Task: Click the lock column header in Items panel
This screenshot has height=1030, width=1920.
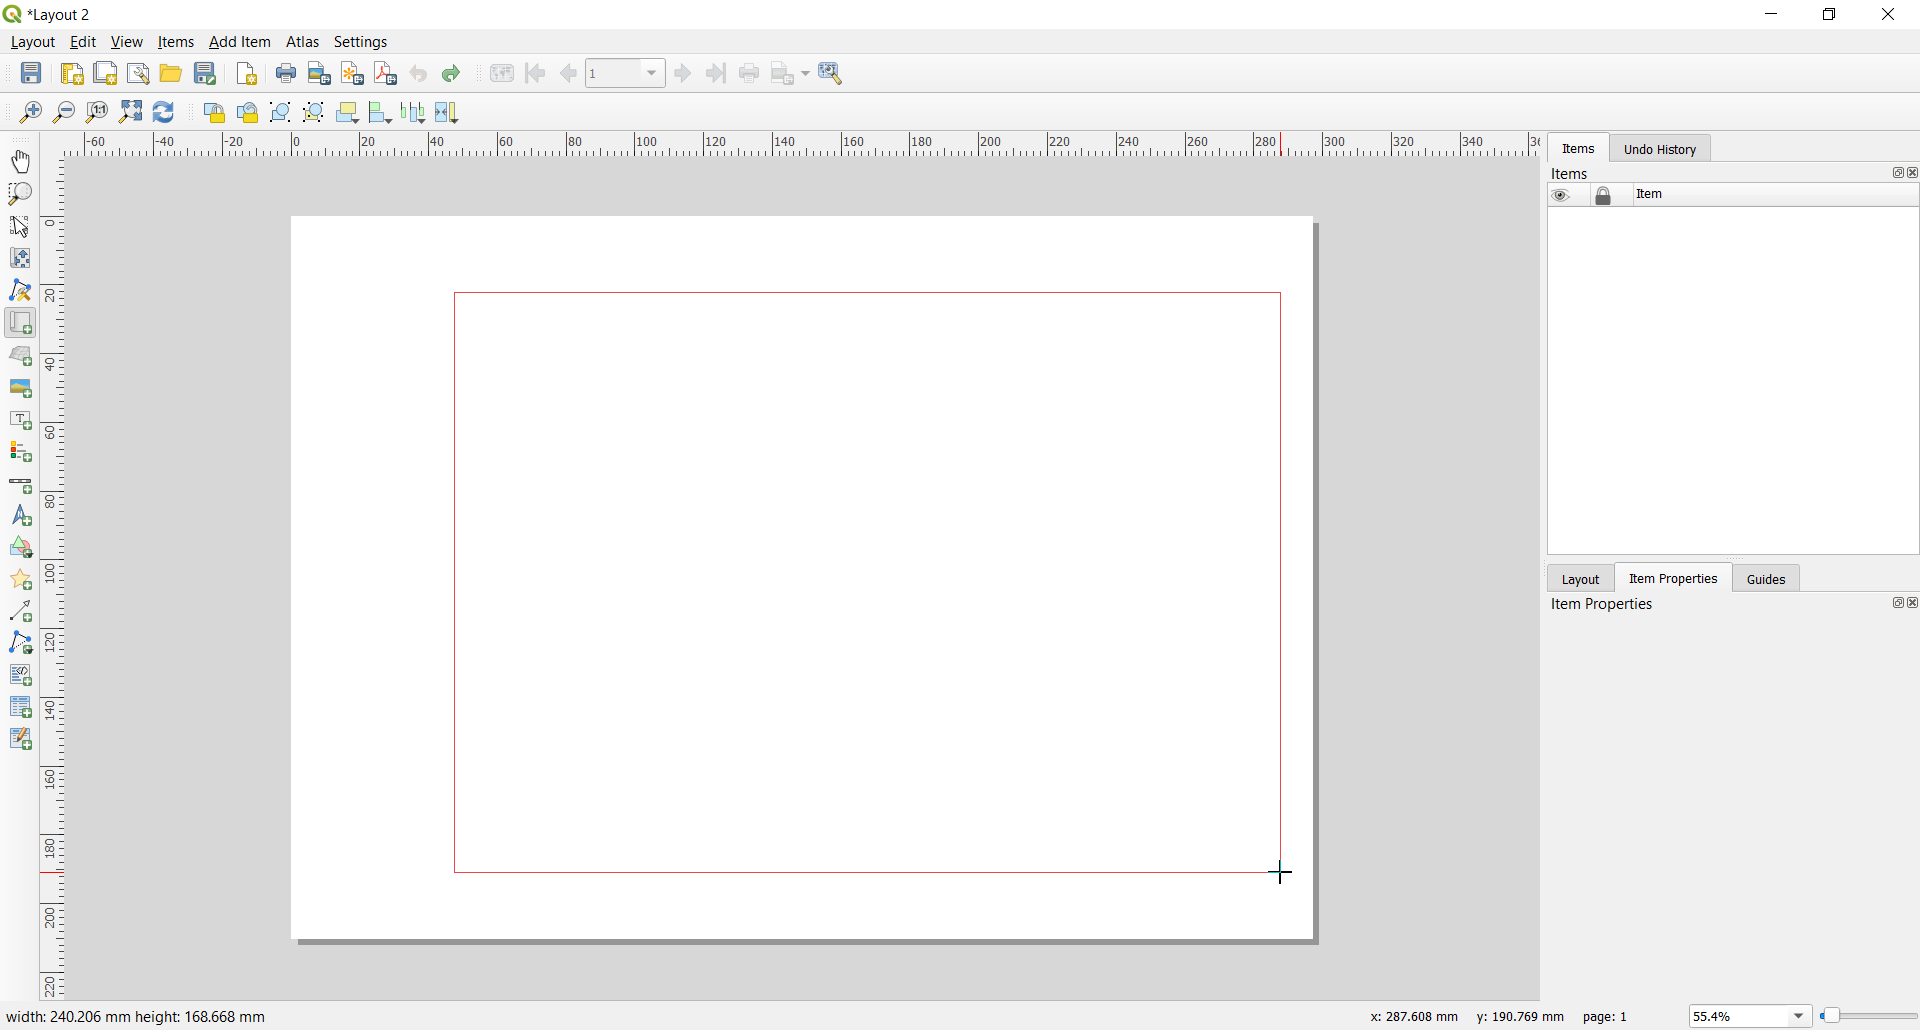Action: coord(1604,195)
